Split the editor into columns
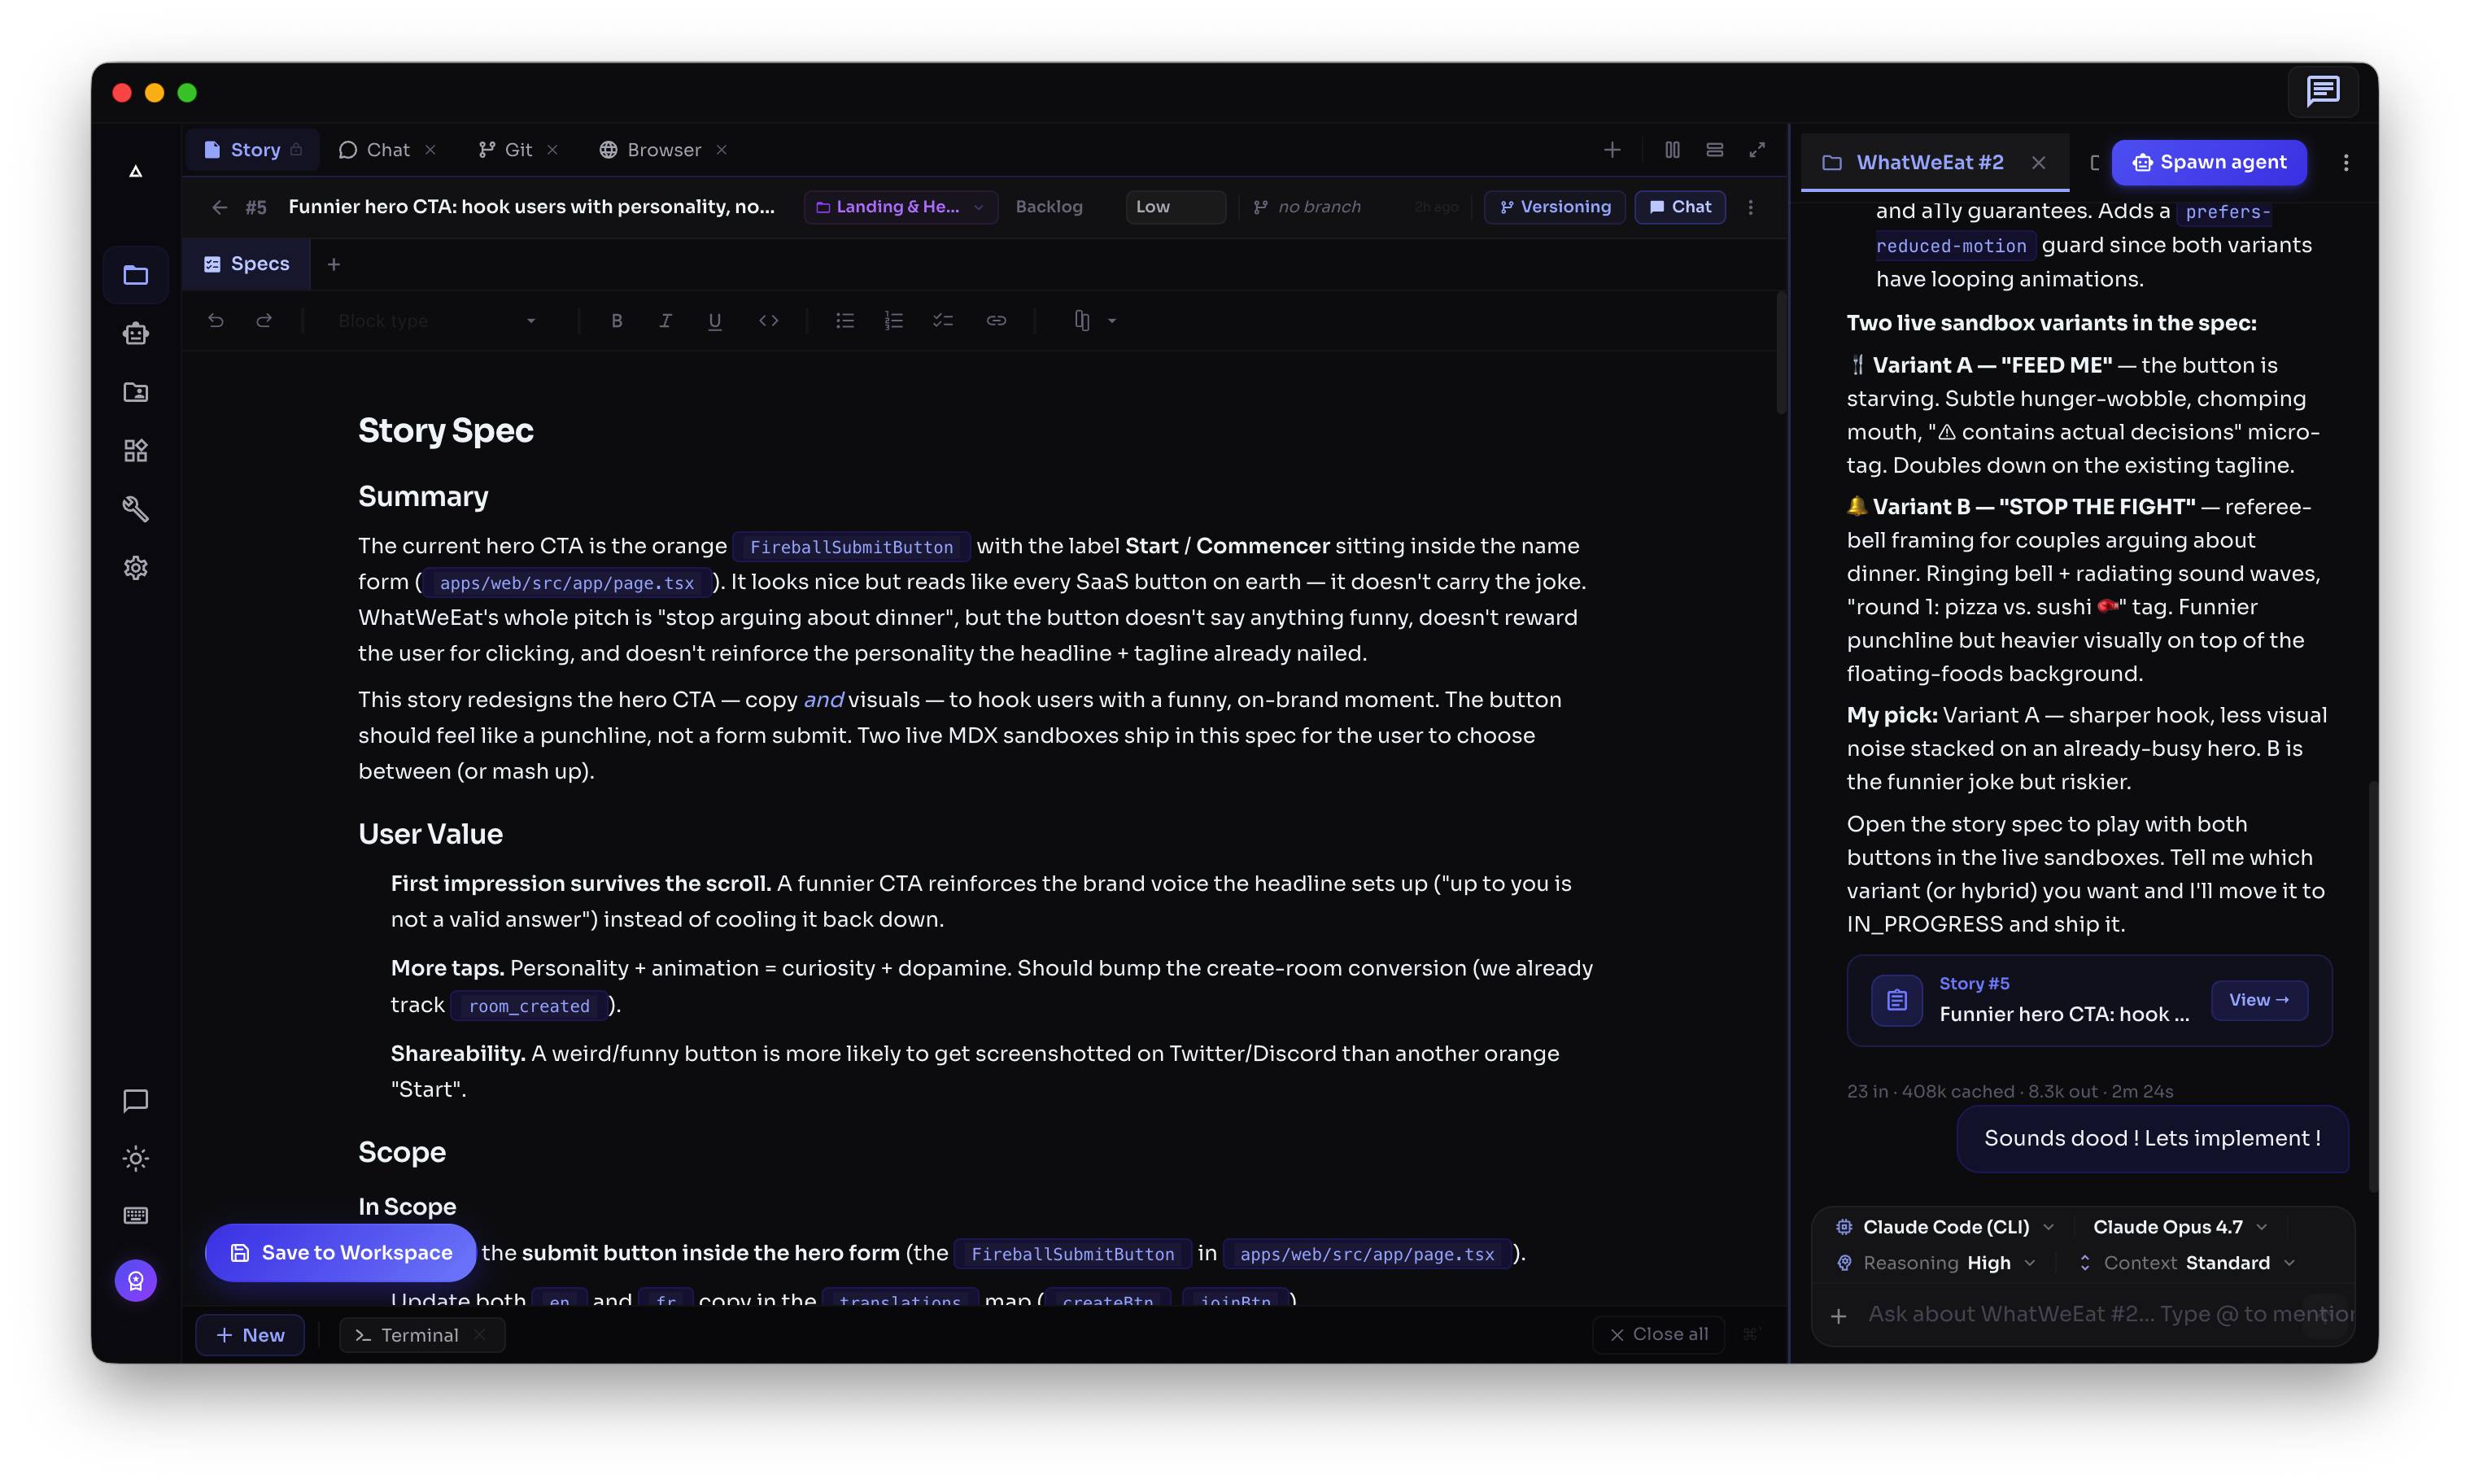This screenshot has width=2470, height=1484. pyautogui.click(x=1672, y=150)
